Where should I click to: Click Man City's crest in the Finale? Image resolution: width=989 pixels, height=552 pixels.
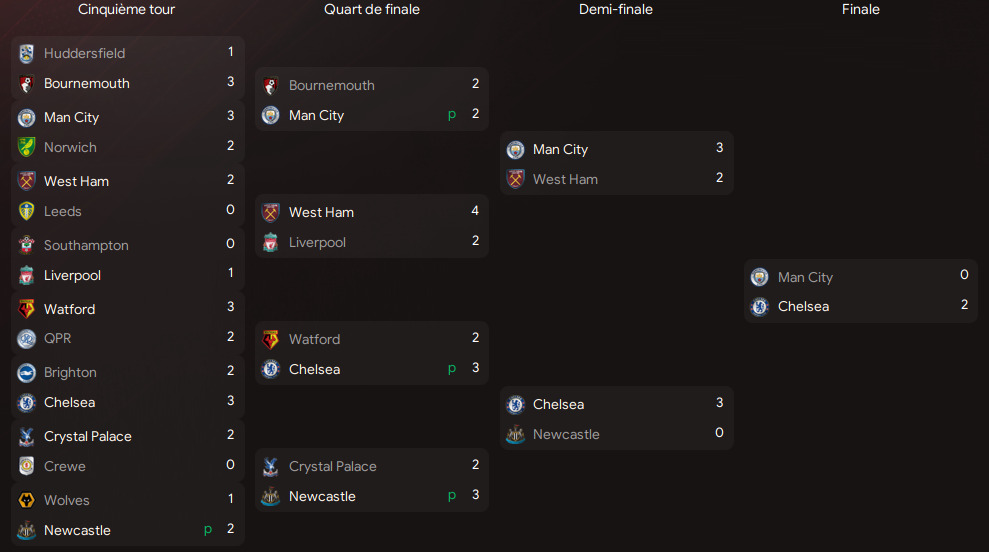pyautogui.click(x=760, y=277)
